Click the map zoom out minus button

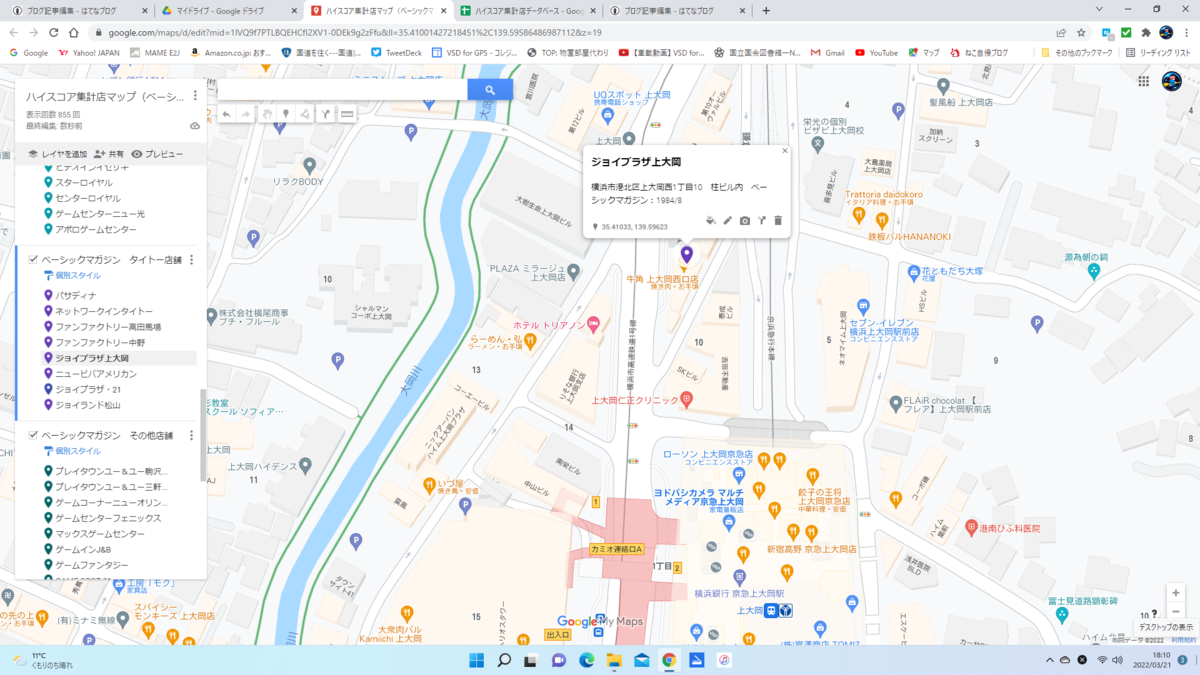tap(1176, 611)
